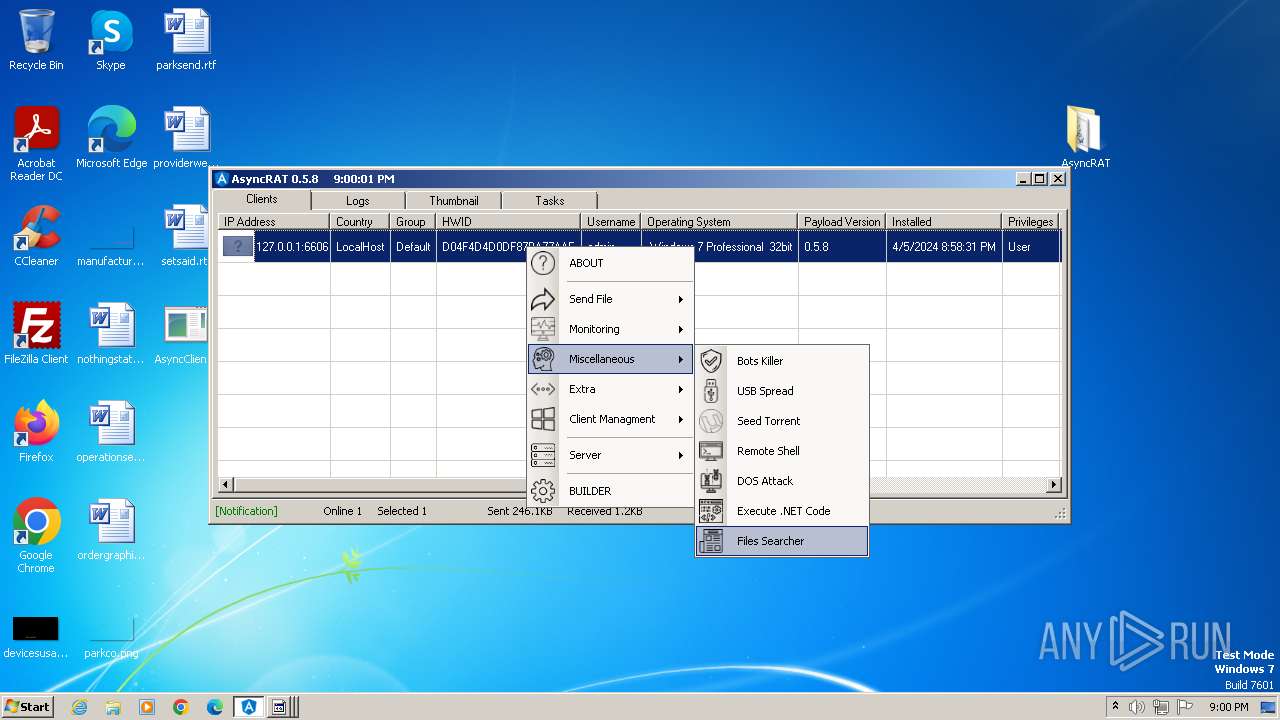Open Firefox desktop shortcut
1280x720 pixels.
(36, 432)
